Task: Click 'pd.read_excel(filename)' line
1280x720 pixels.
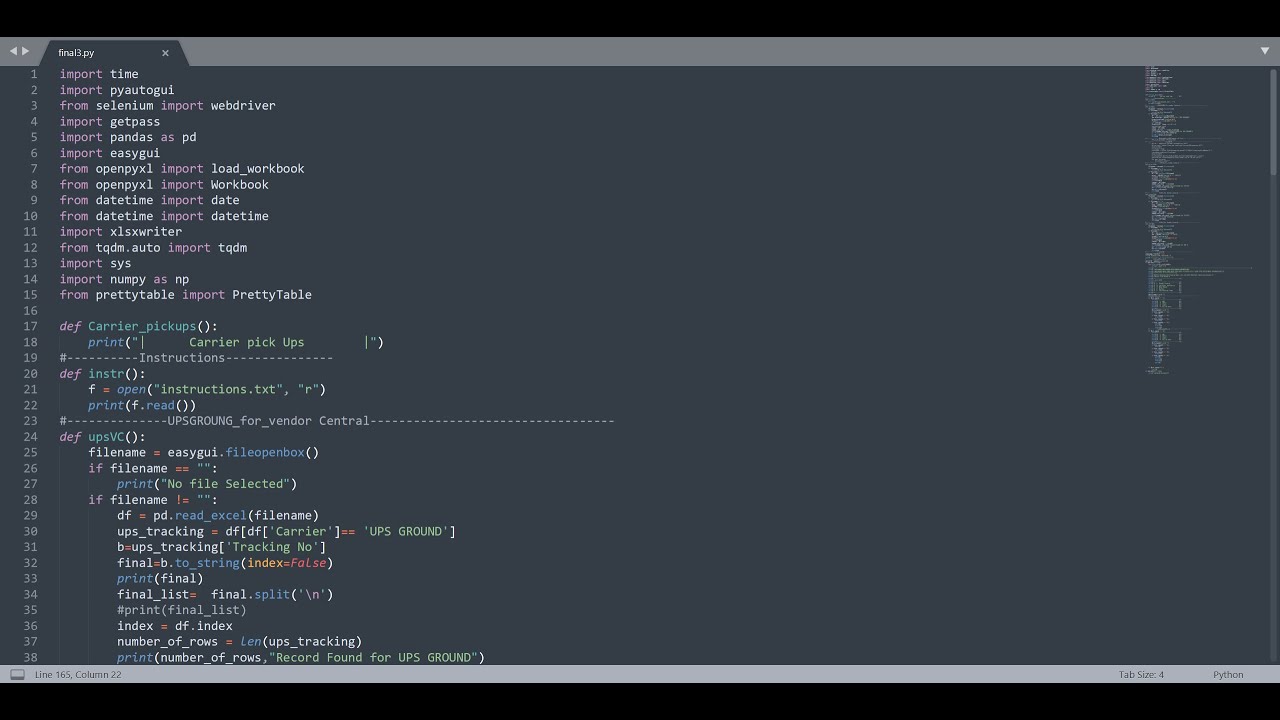Action: coord(218,515)
